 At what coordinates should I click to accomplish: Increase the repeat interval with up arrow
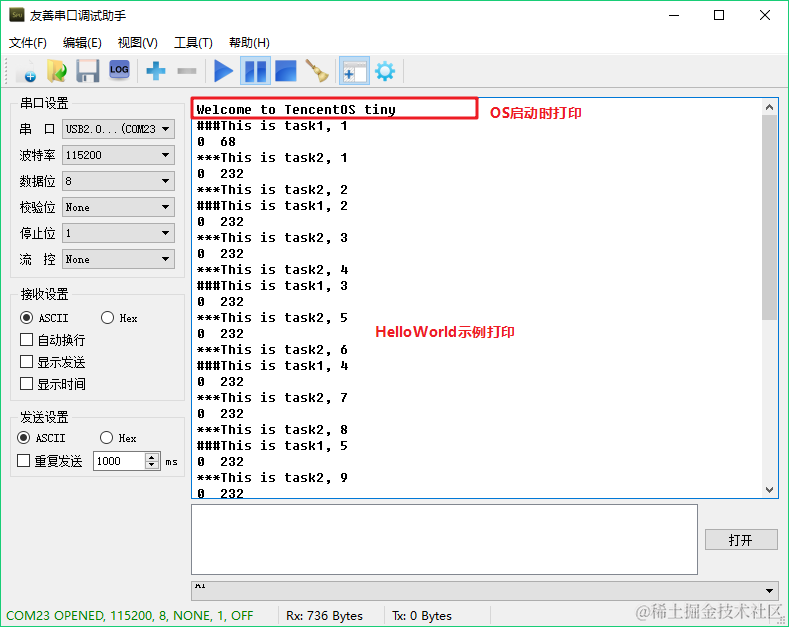point(152,457)
